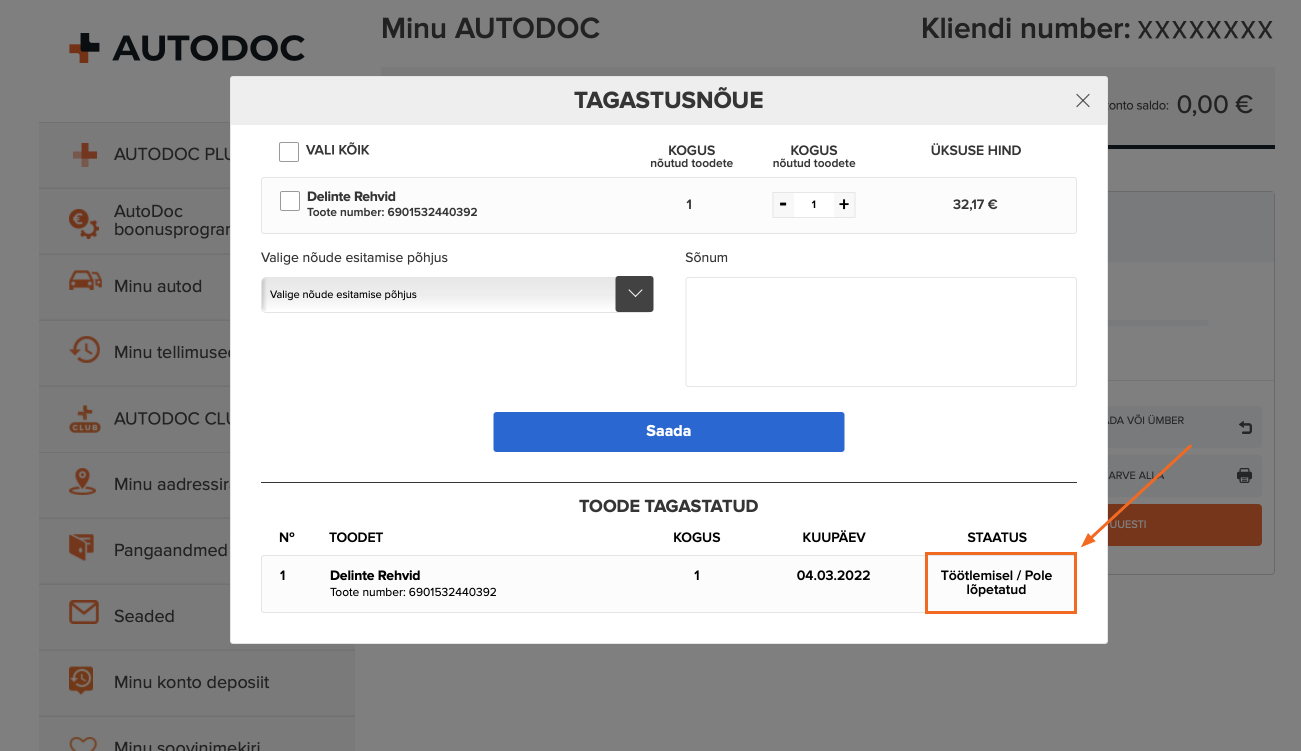Tick the Delinte Rehvid product checkbox
Image resolution: width=1301 pixels, height=751 pixels.
coord(290,201)
